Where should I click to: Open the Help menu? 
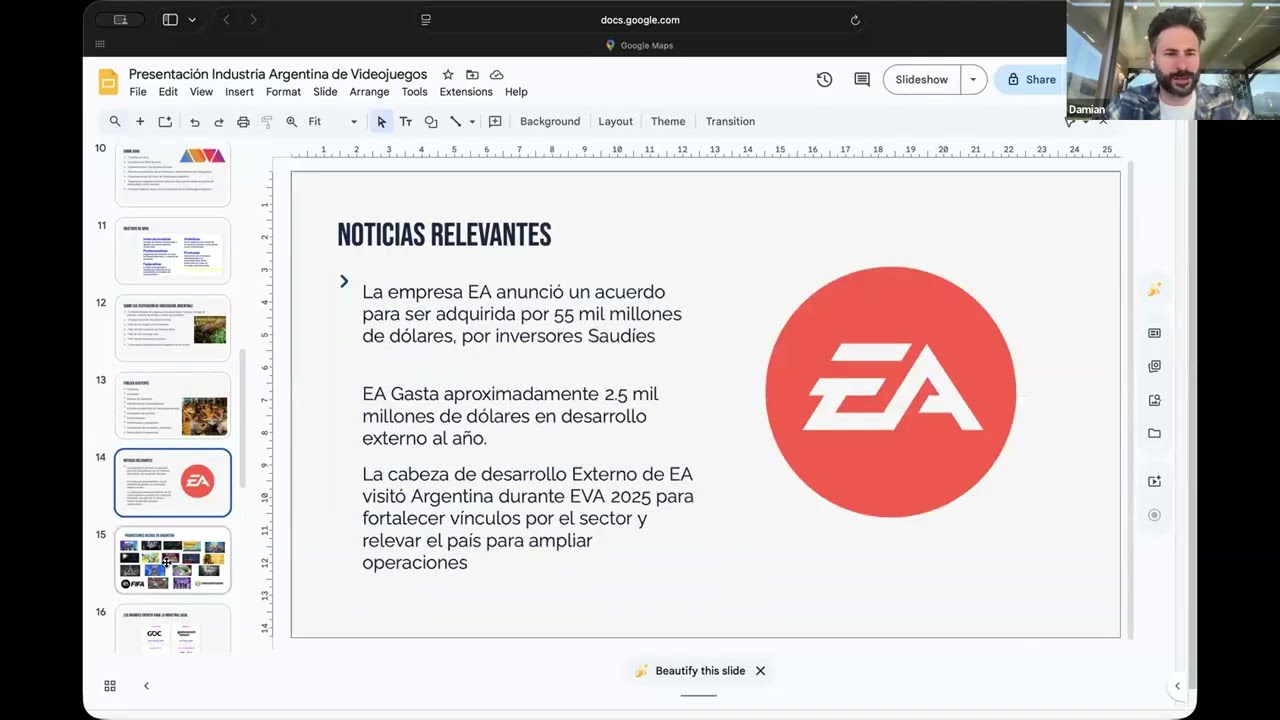(516, 92)
